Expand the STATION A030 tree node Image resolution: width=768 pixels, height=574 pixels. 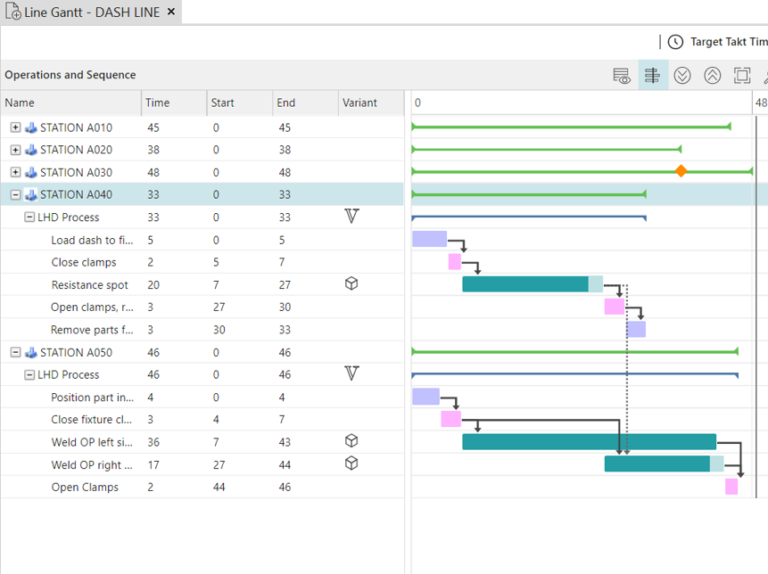pyautogui.click(x=15, y=172)
